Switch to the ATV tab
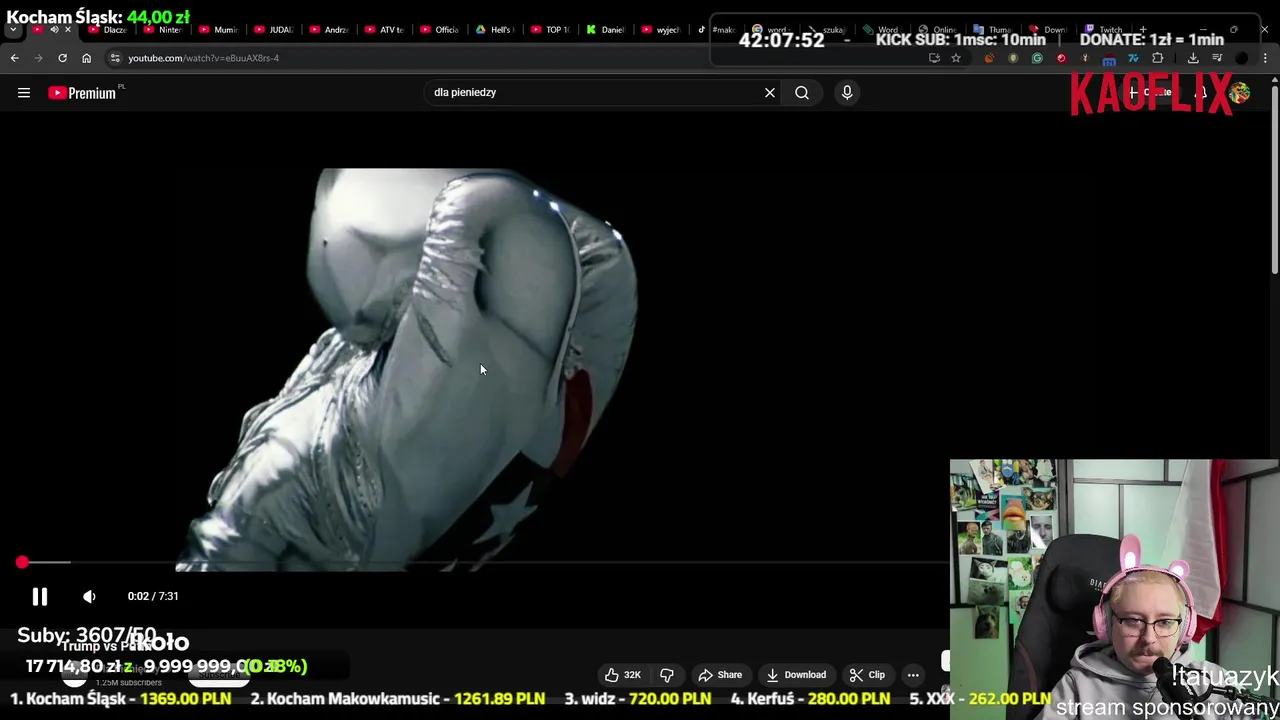1280x720 pixels. [384, 30]
